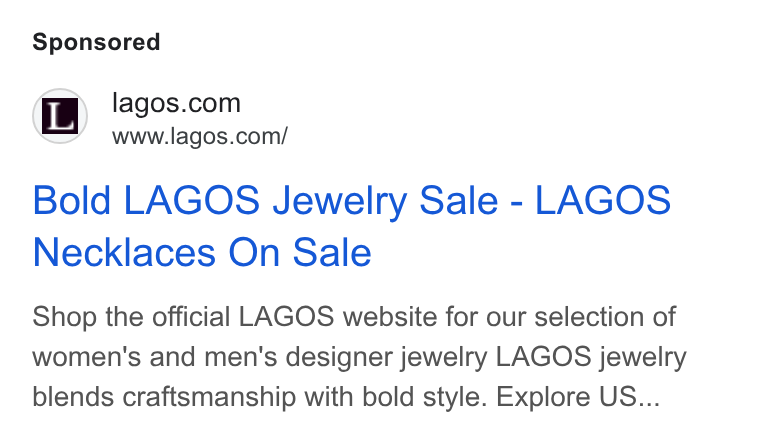Viewport: 760px width, 438px height.
Task: Click the first "LAGOS" in the blue headline
Action: 192,200
